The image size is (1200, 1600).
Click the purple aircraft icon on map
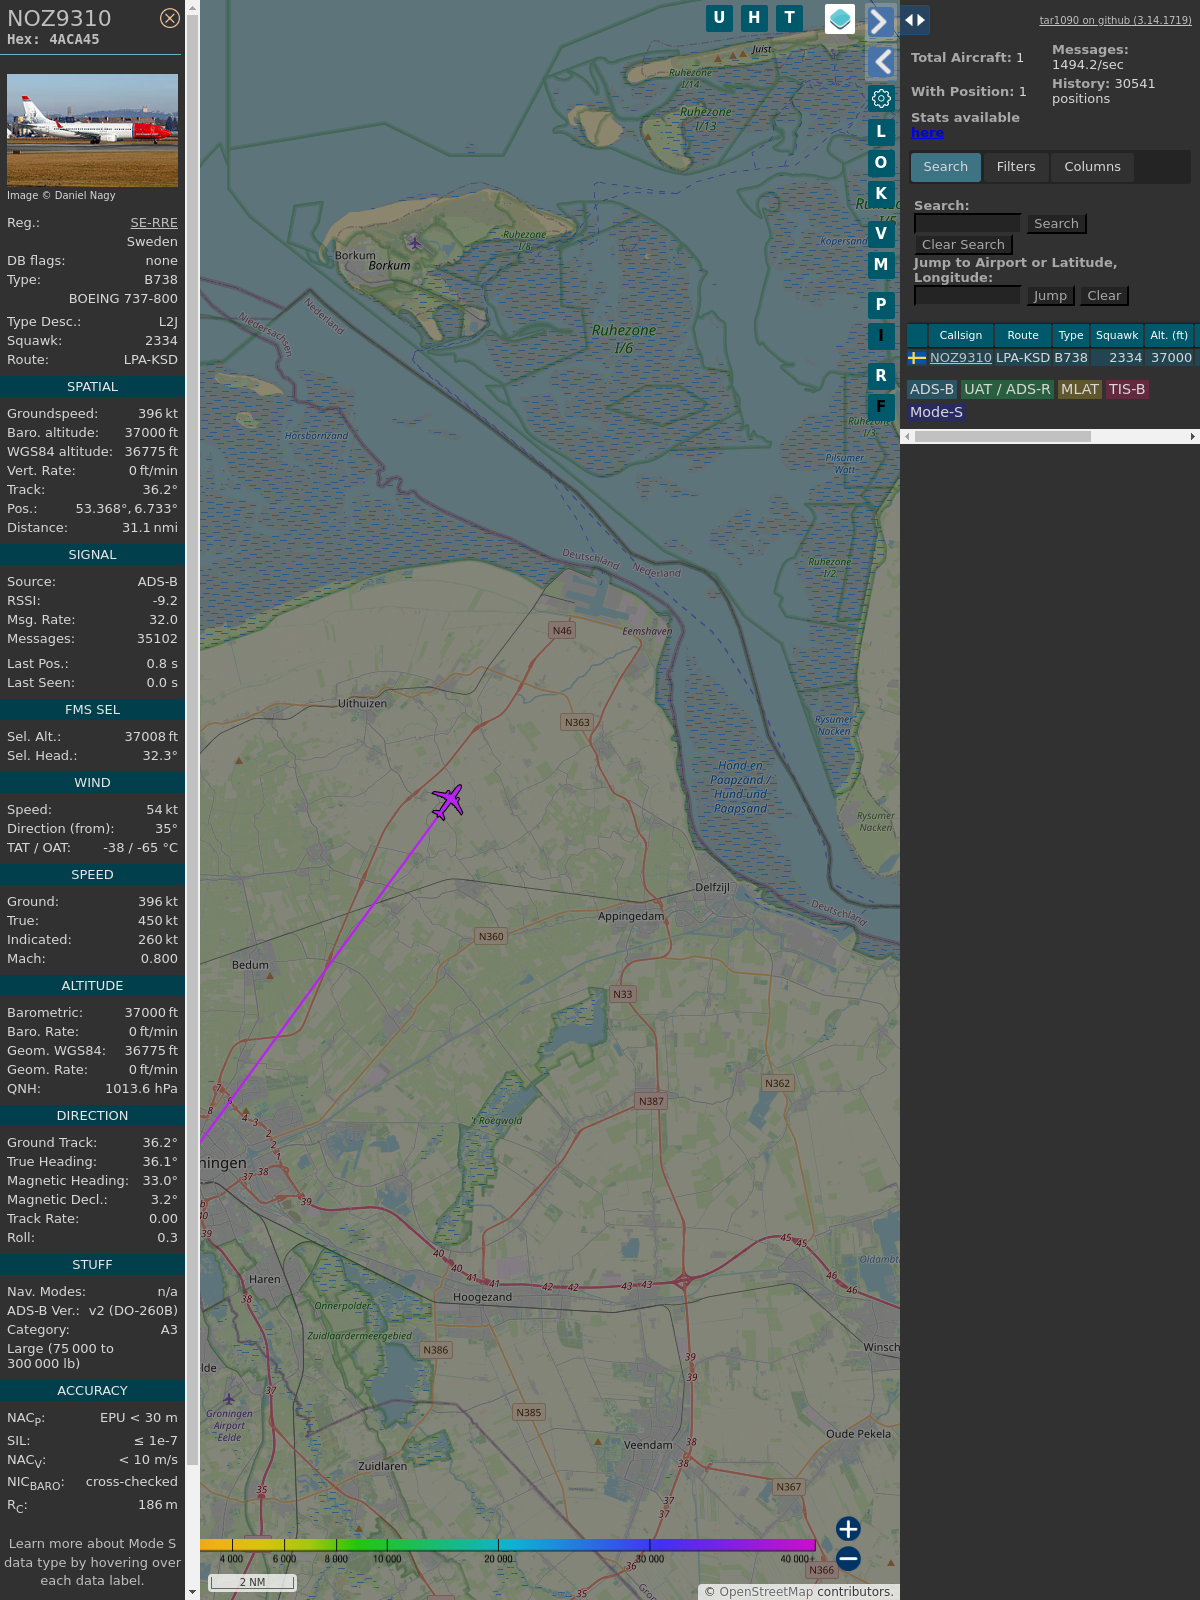pos(448,801)
